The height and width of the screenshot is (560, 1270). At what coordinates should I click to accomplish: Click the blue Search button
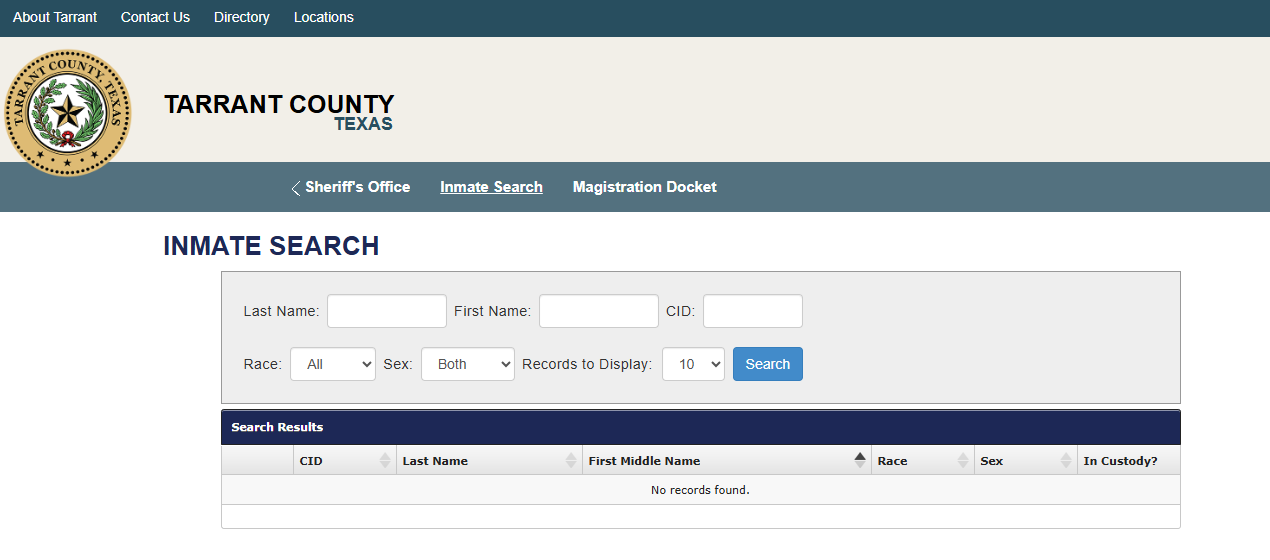pyautogui.click(x=768, y=364)
